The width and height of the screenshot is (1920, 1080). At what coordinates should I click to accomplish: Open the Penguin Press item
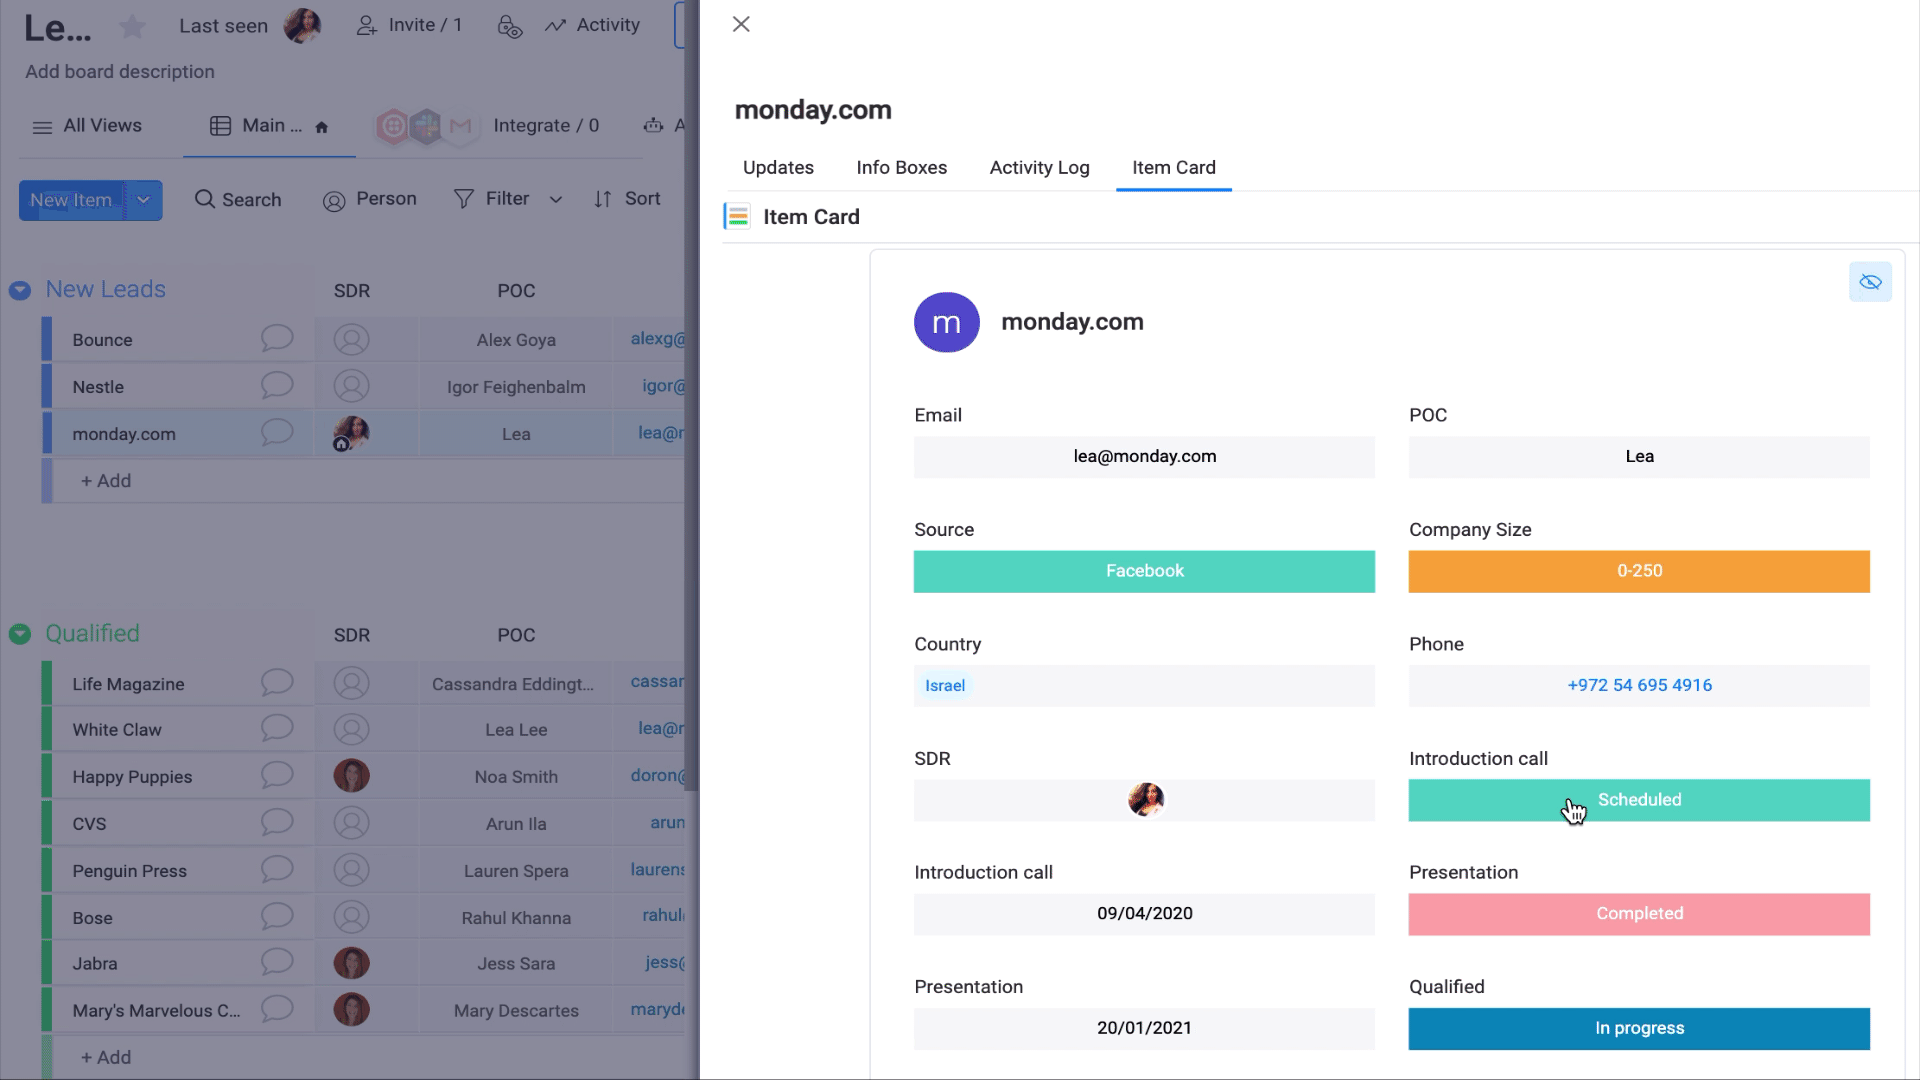coord(129,871)
